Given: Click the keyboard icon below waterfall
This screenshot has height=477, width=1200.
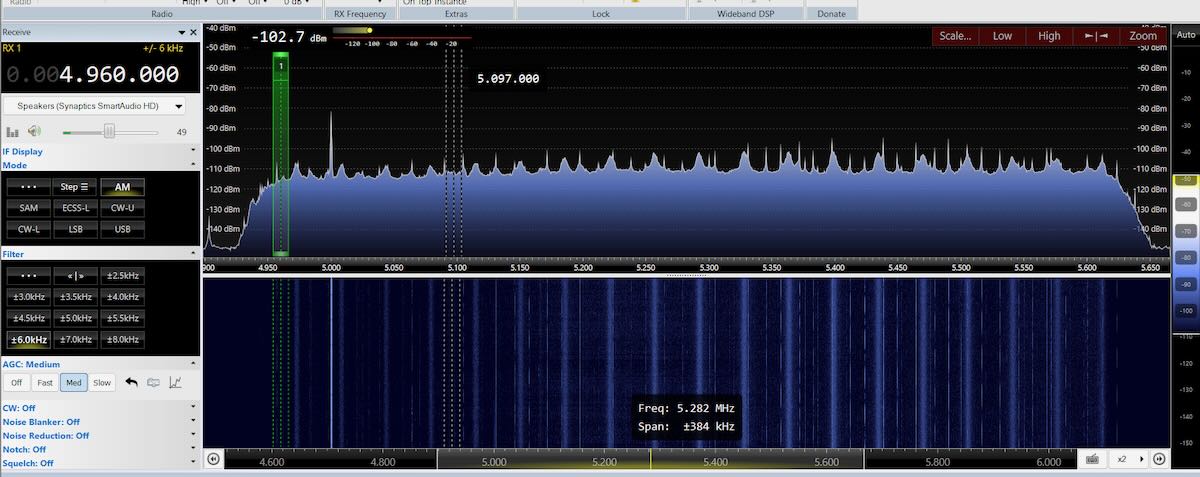Looking at the screenshot, I should 1093,459.
